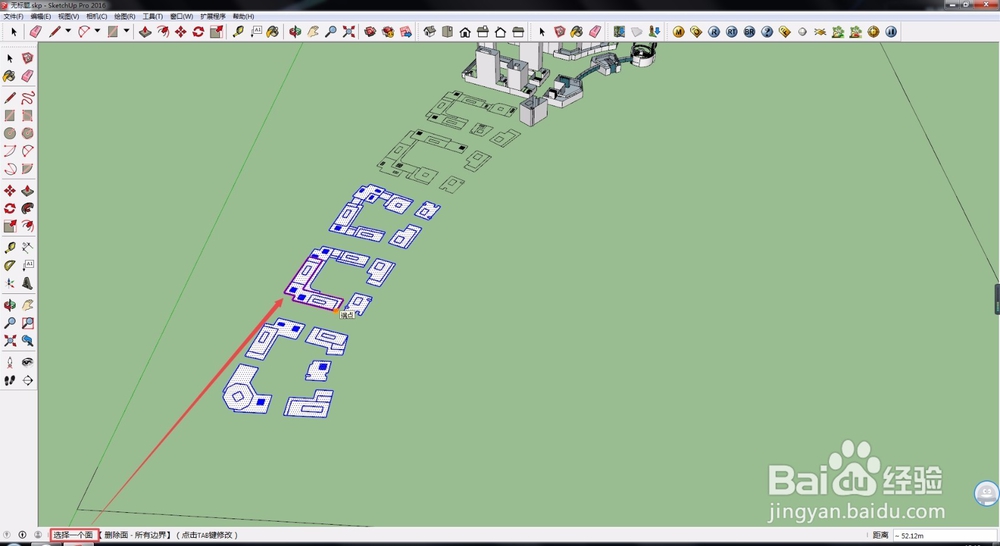Click the Rotate tool in top toolbar

coord(198,31)
